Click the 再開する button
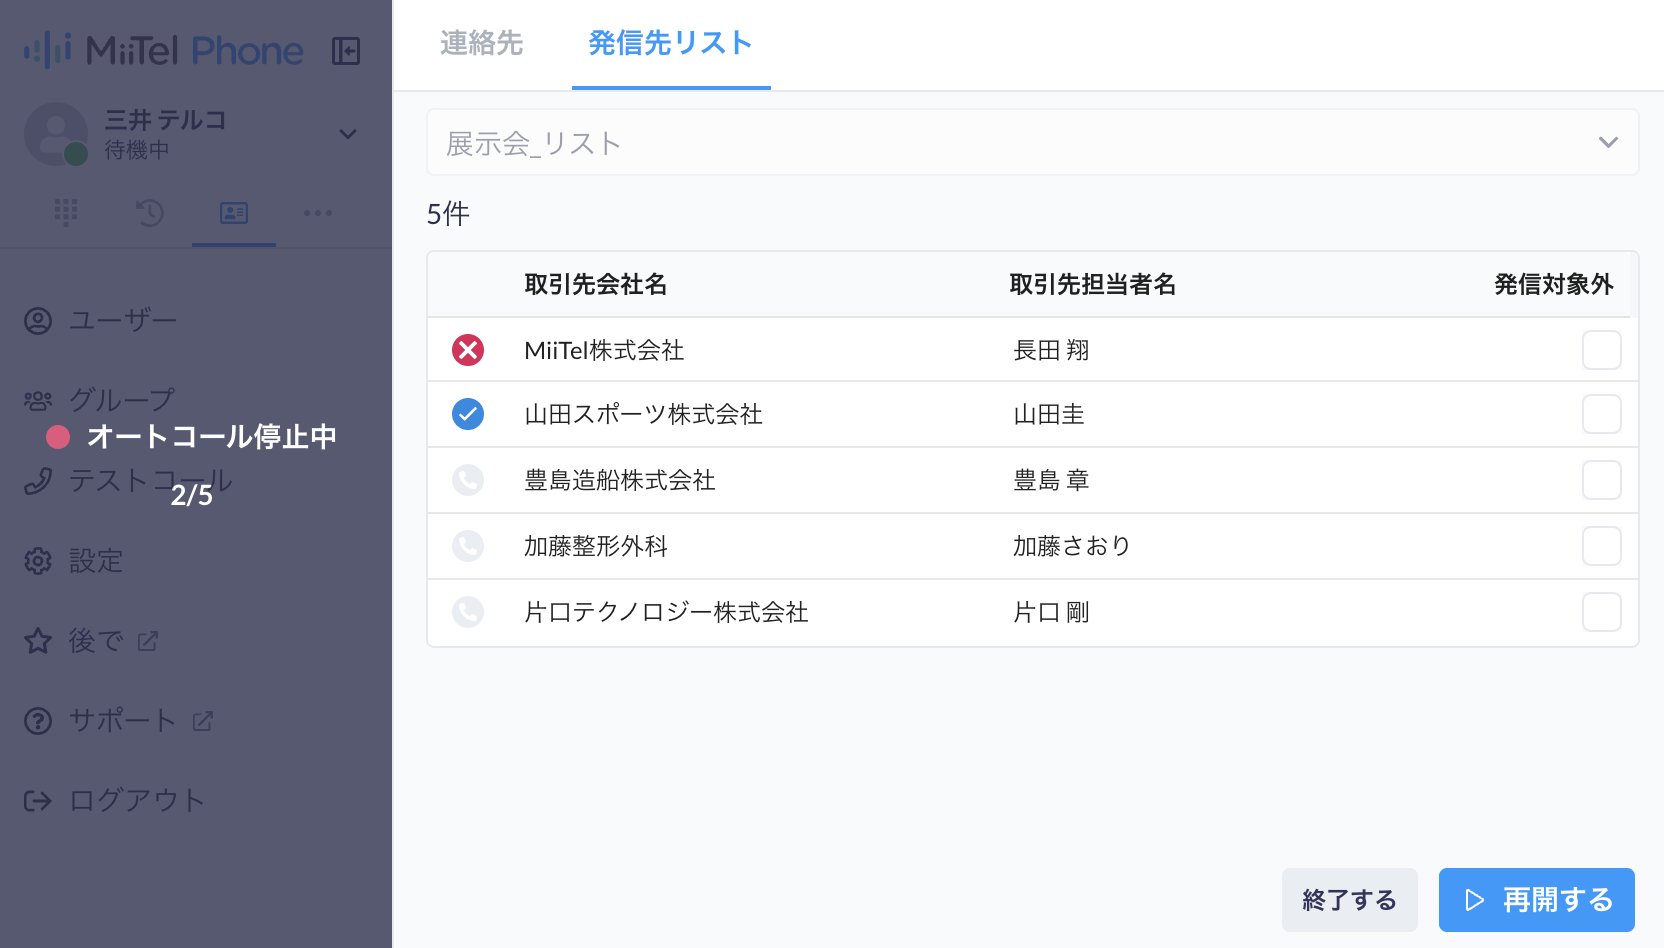The image size is (1664, 948). pos(1537,900)
